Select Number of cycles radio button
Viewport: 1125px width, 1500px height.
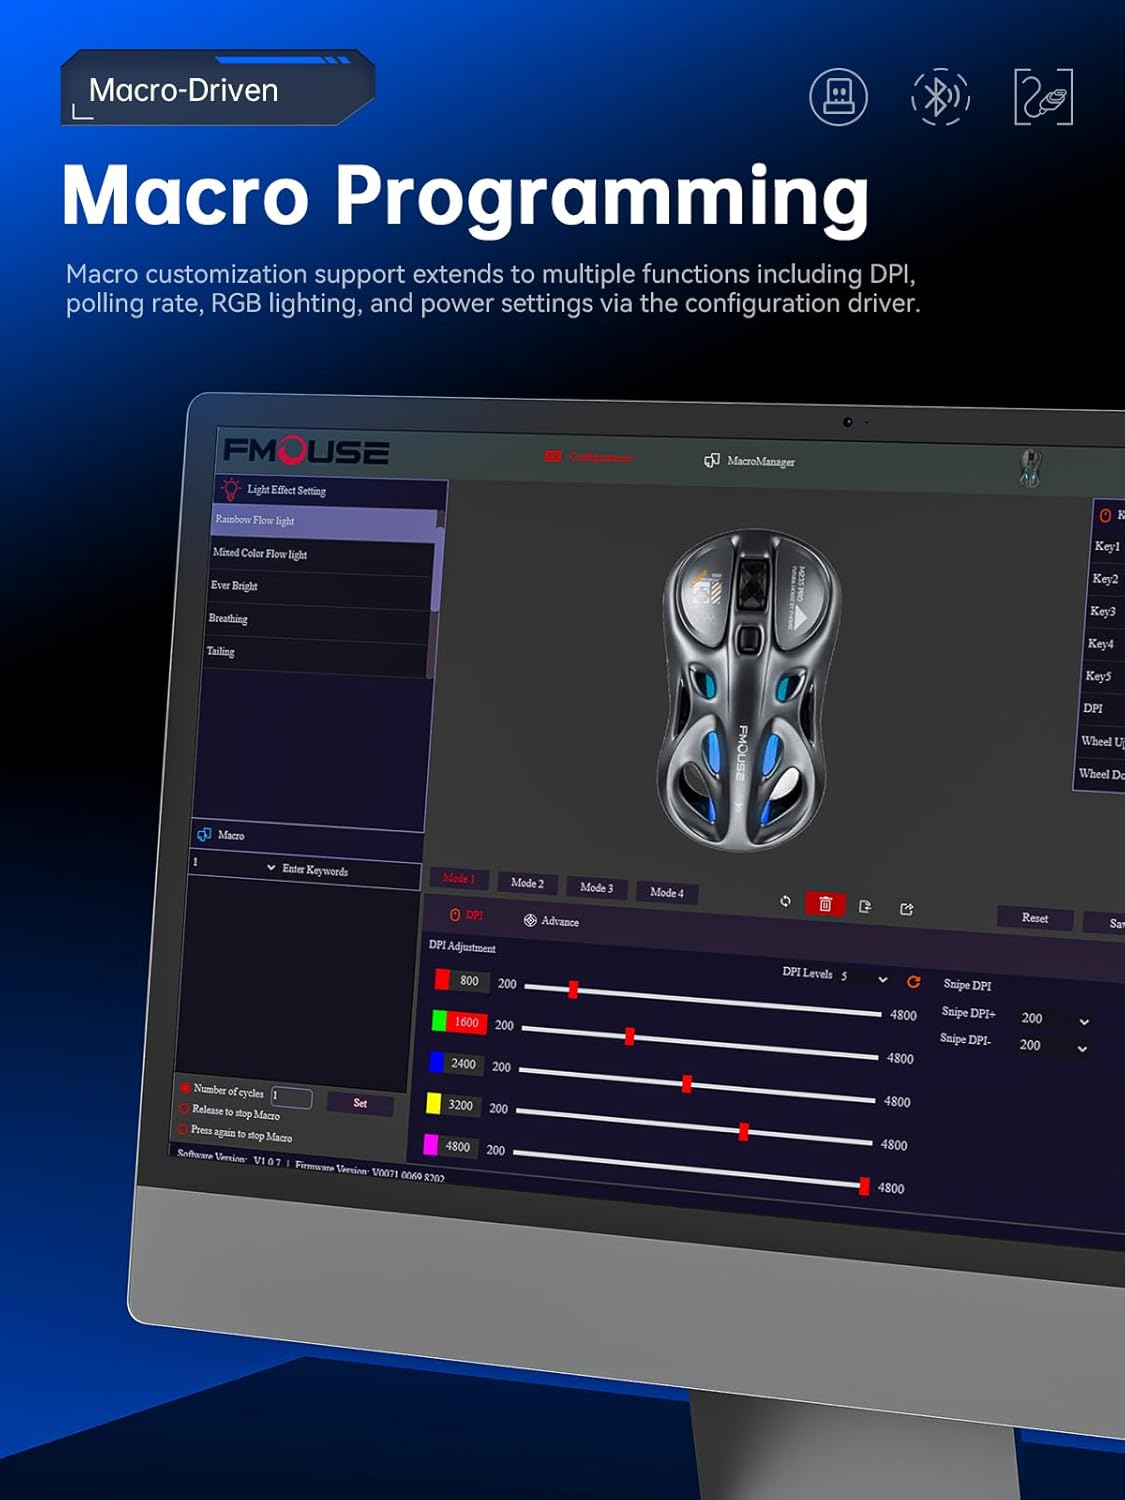[x=185, y=1088]
